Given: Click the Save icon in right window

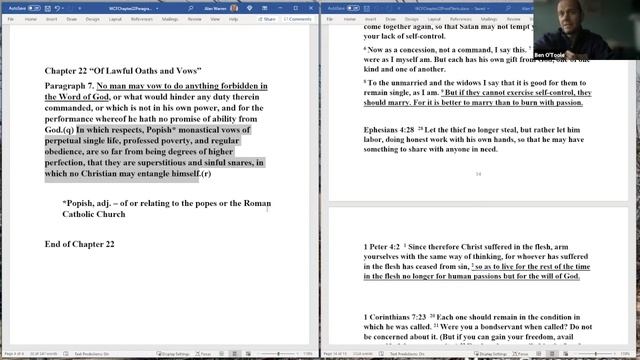Looking at the screenshot, I should tap(367, 8).
